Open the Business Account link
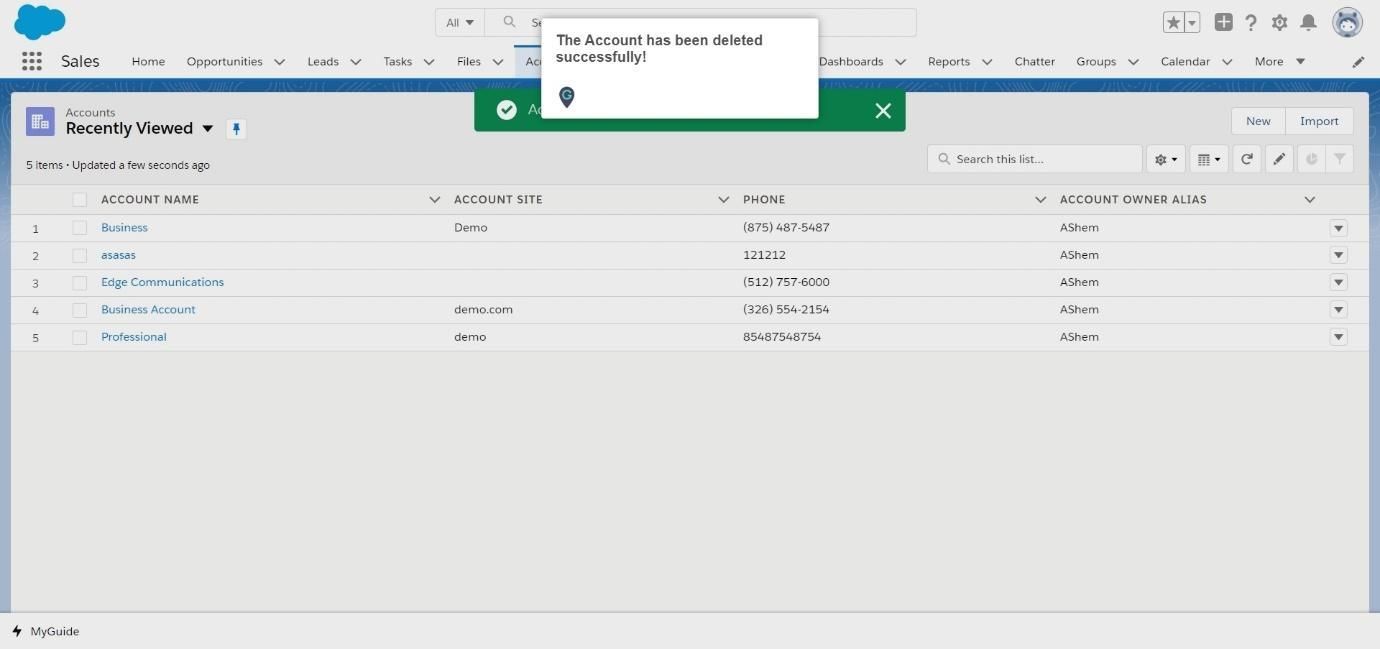The height and width of the screenshot is (649, 1380). [x=148, y=310]
